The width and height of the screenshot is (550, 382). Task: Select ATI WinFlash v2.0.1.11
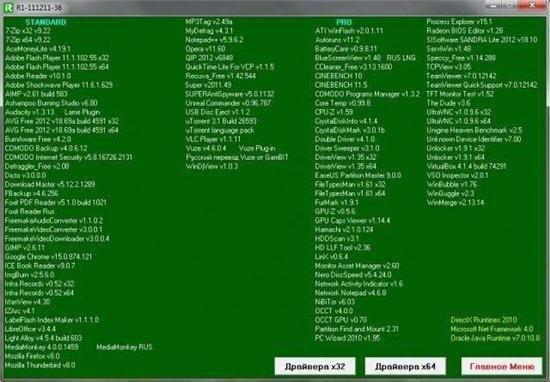[349, 31]
